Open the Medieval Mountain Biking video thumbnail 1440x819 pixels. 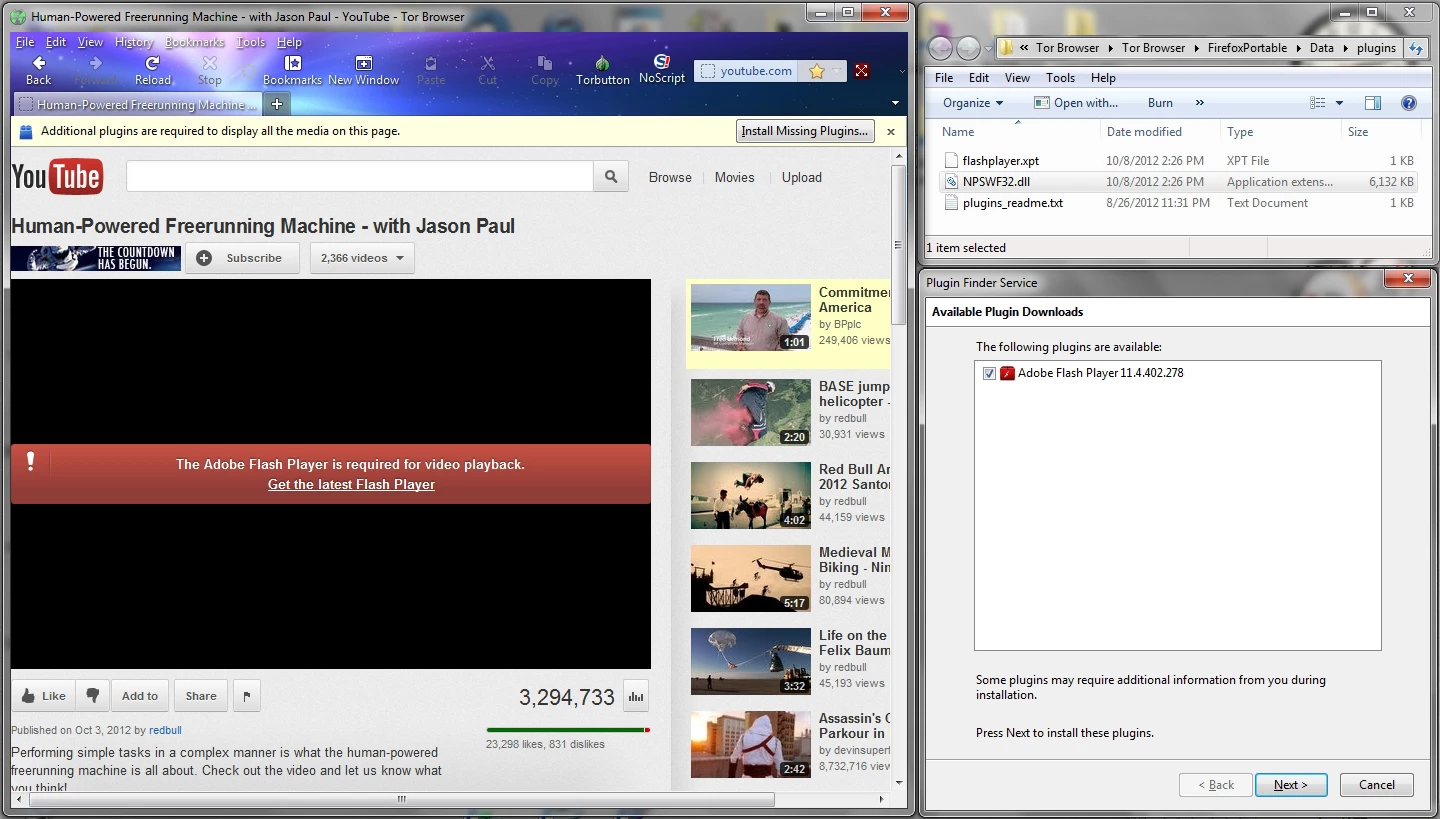tap(750, 578)
